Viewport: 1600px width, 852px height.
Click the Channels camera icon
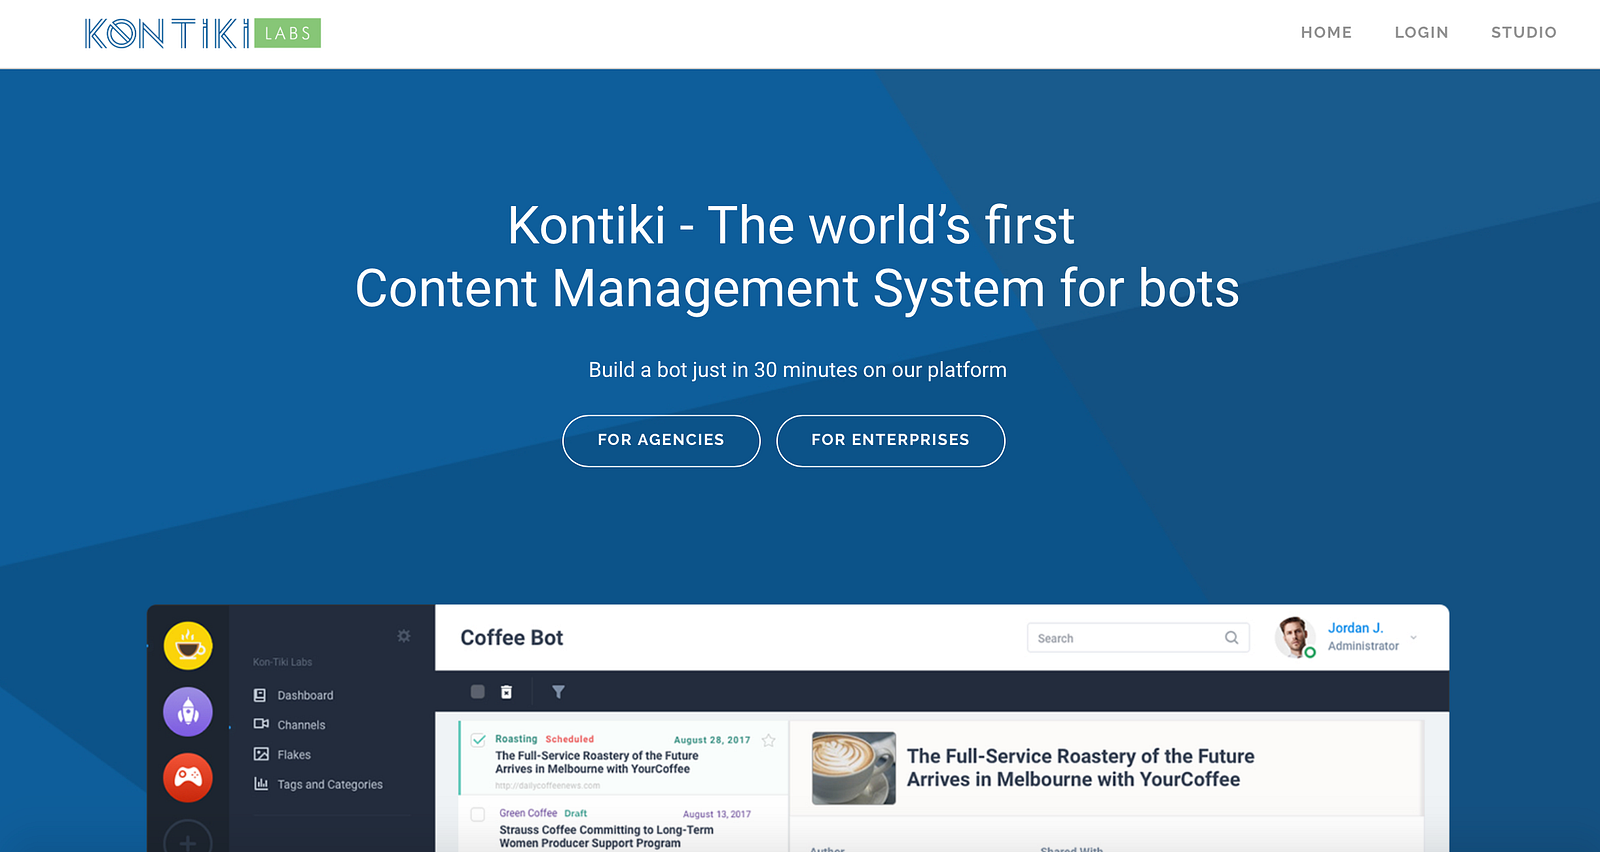(x=261, y=724)
